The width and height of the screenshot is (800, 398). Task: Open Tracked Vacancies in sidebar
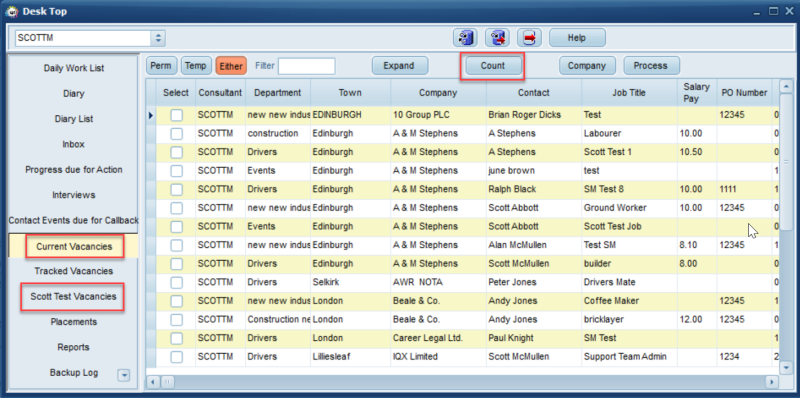73,271
